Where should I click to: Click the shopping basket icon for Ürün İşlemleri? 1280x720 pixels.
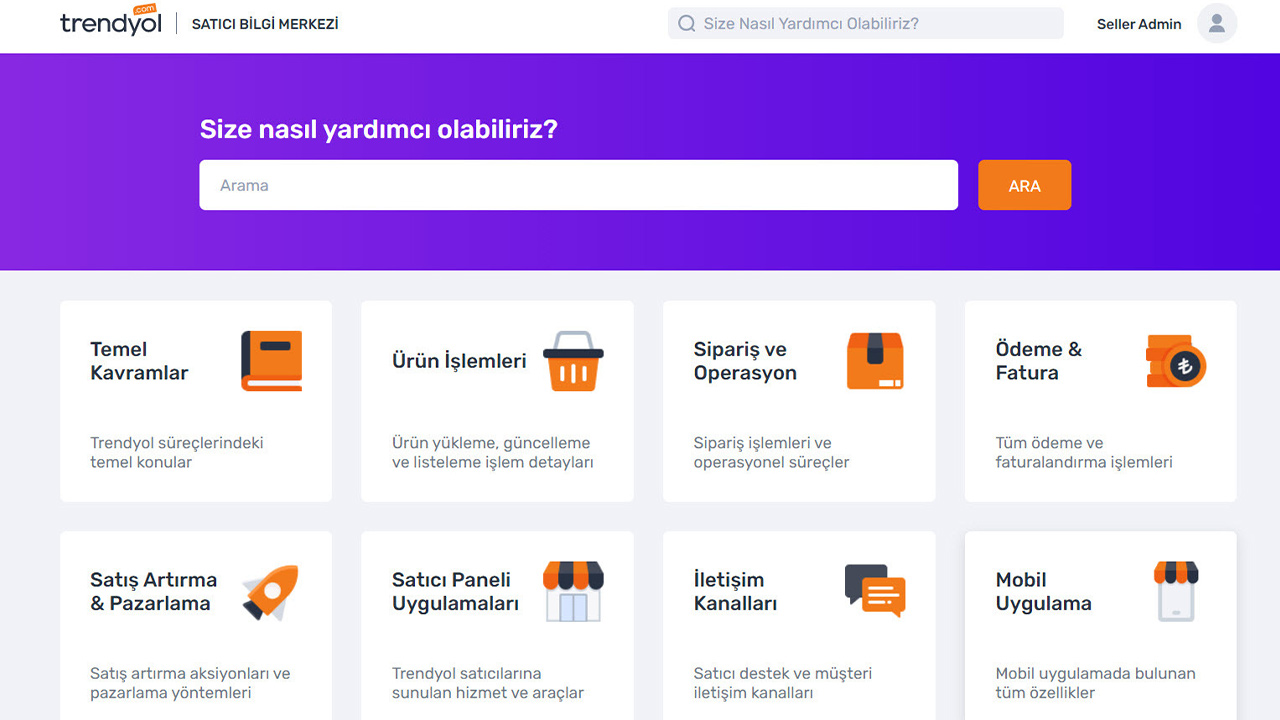(573, 361)
